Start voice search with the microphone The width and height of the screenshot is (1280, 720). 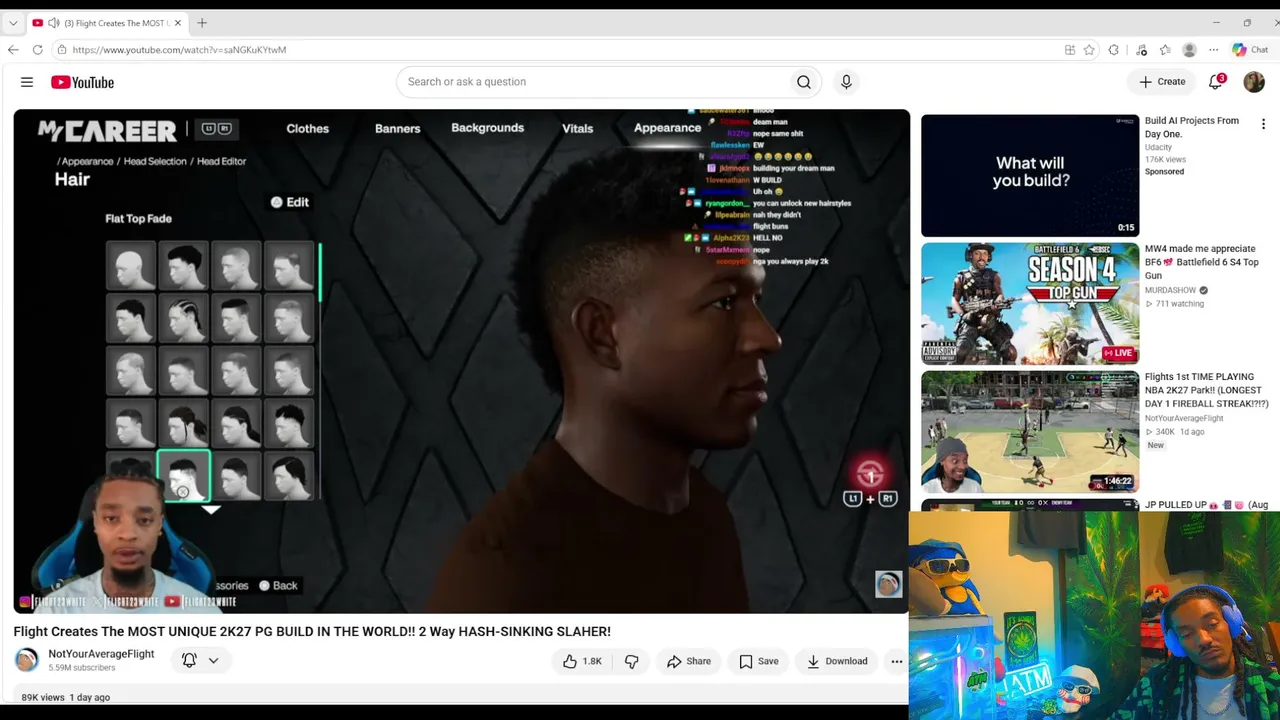(846, 82)
